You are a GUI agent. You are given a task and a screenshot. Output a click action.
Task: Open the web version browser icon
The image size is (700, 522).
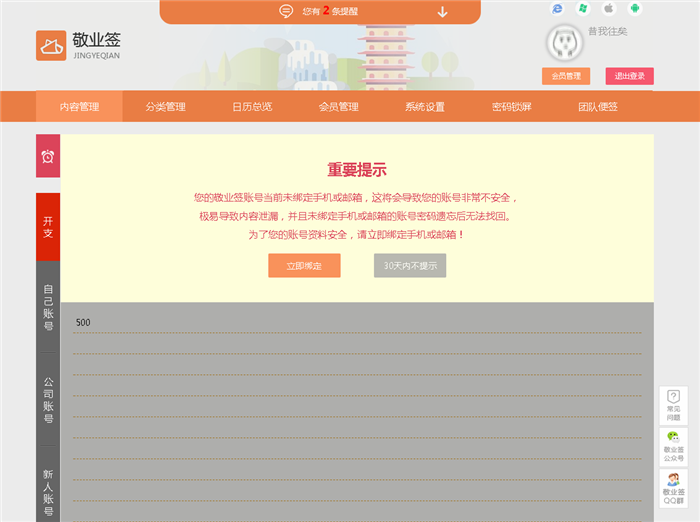click(x=557, y=9)
